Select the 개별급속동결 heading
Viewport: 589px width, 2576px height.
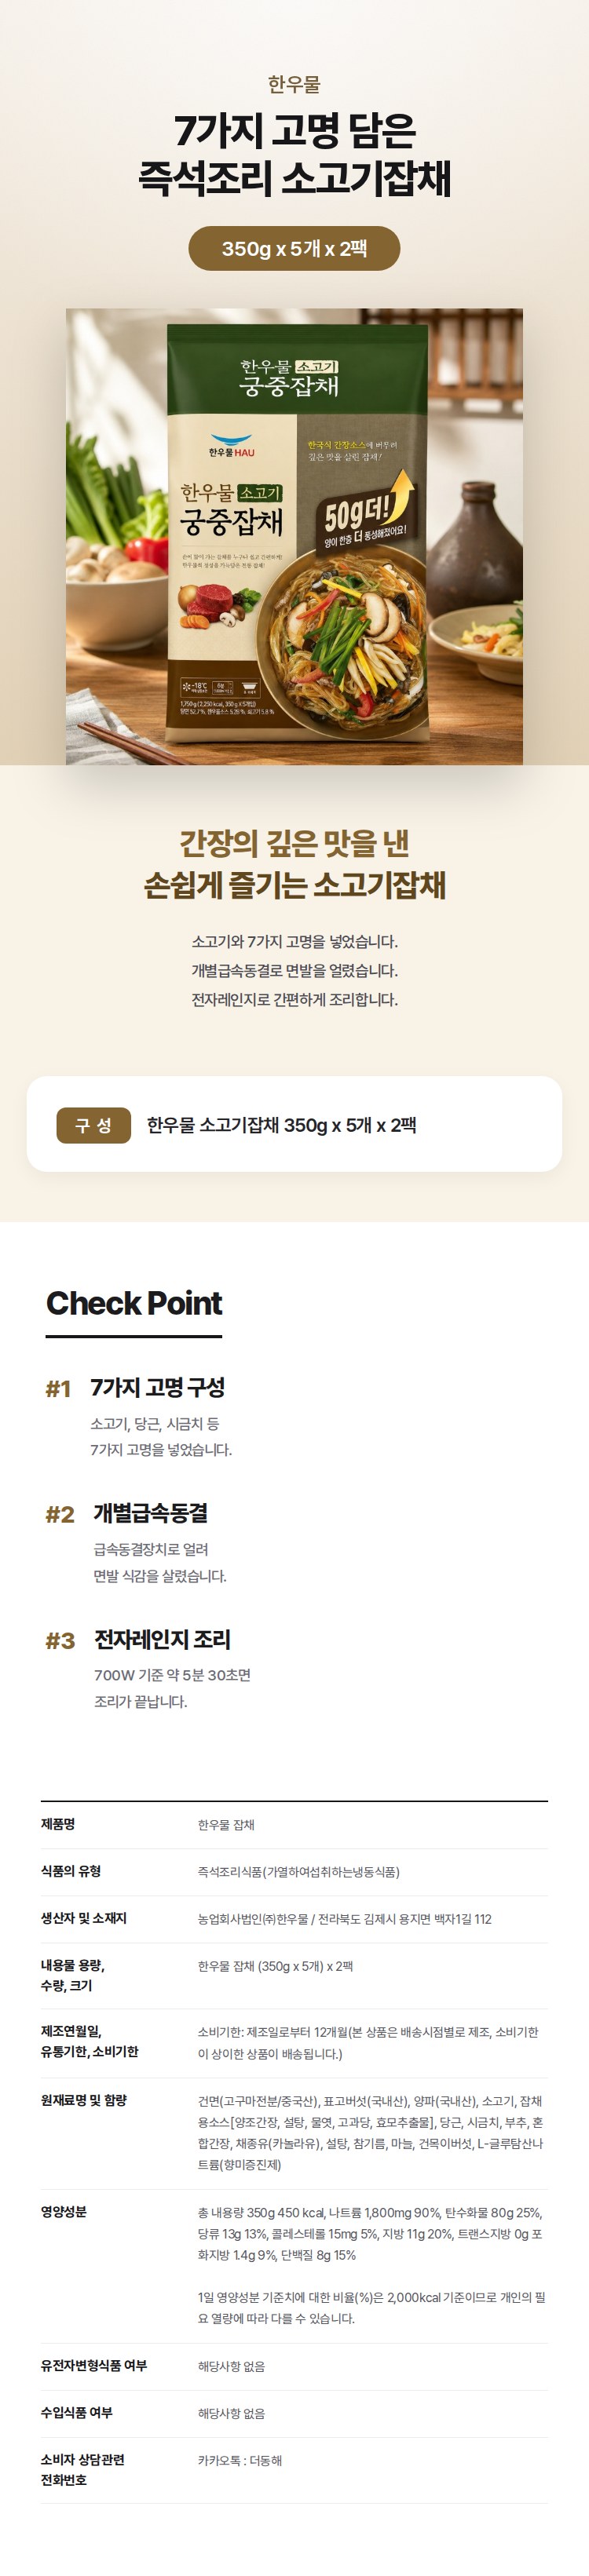[151, 1513]
